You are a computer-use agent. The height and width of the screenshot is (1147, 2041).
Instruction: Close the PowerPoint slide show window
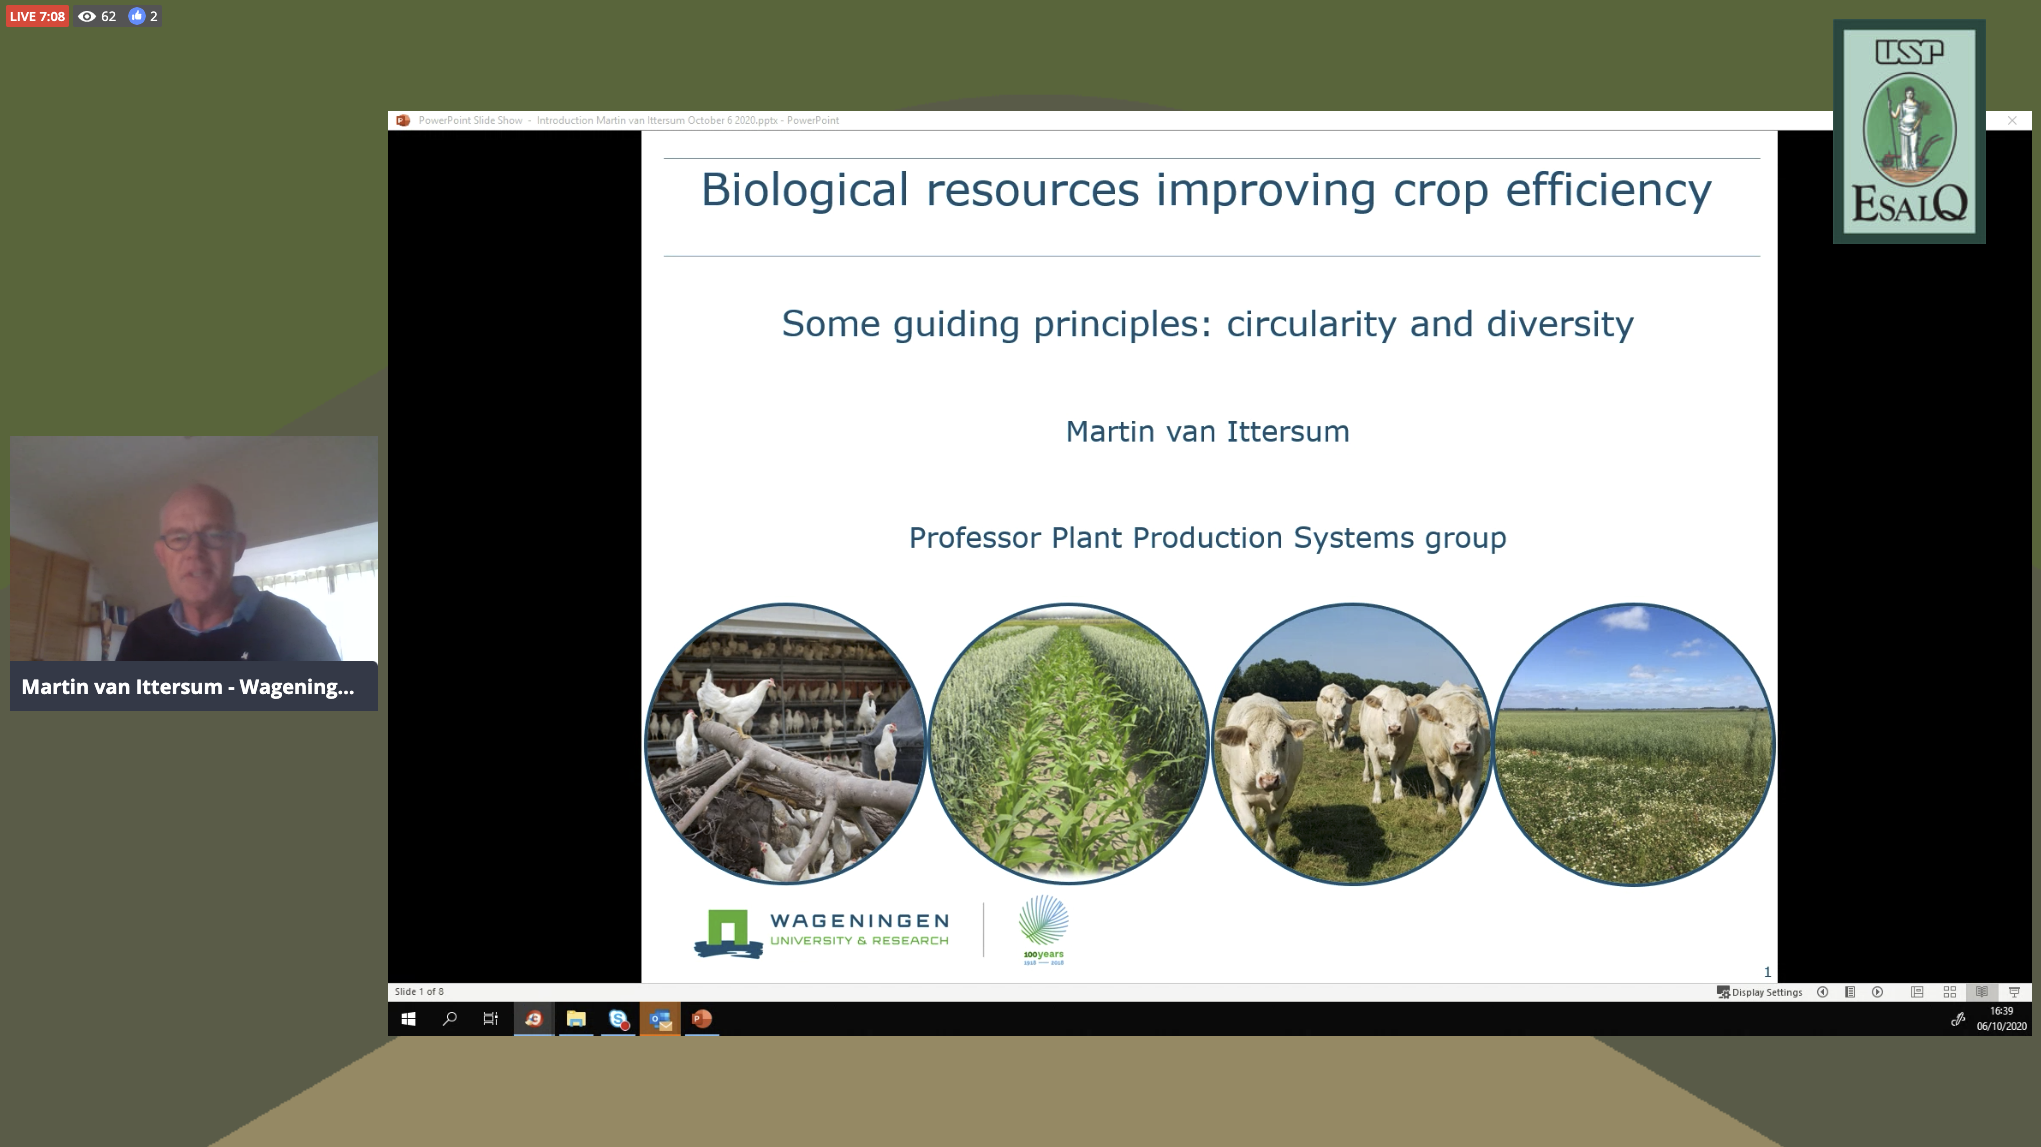2012,120
